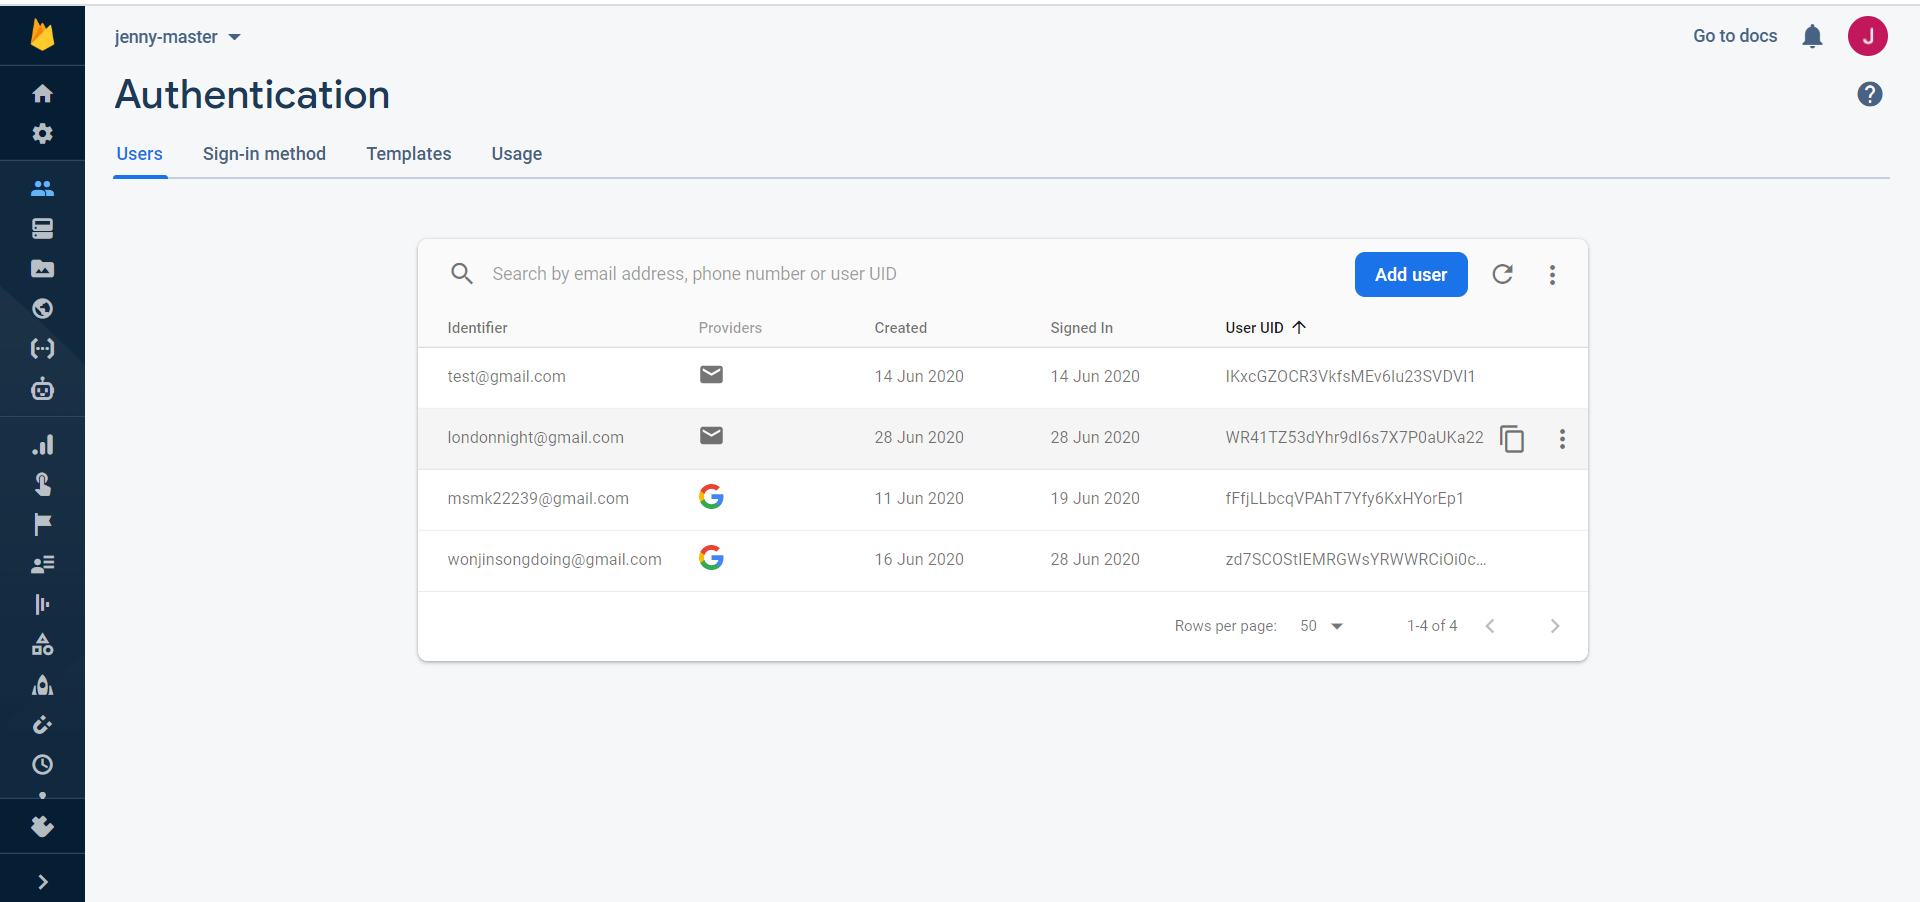Open Database icon in sidebar
Screen dimensions: 1920x902
[42, 228]
